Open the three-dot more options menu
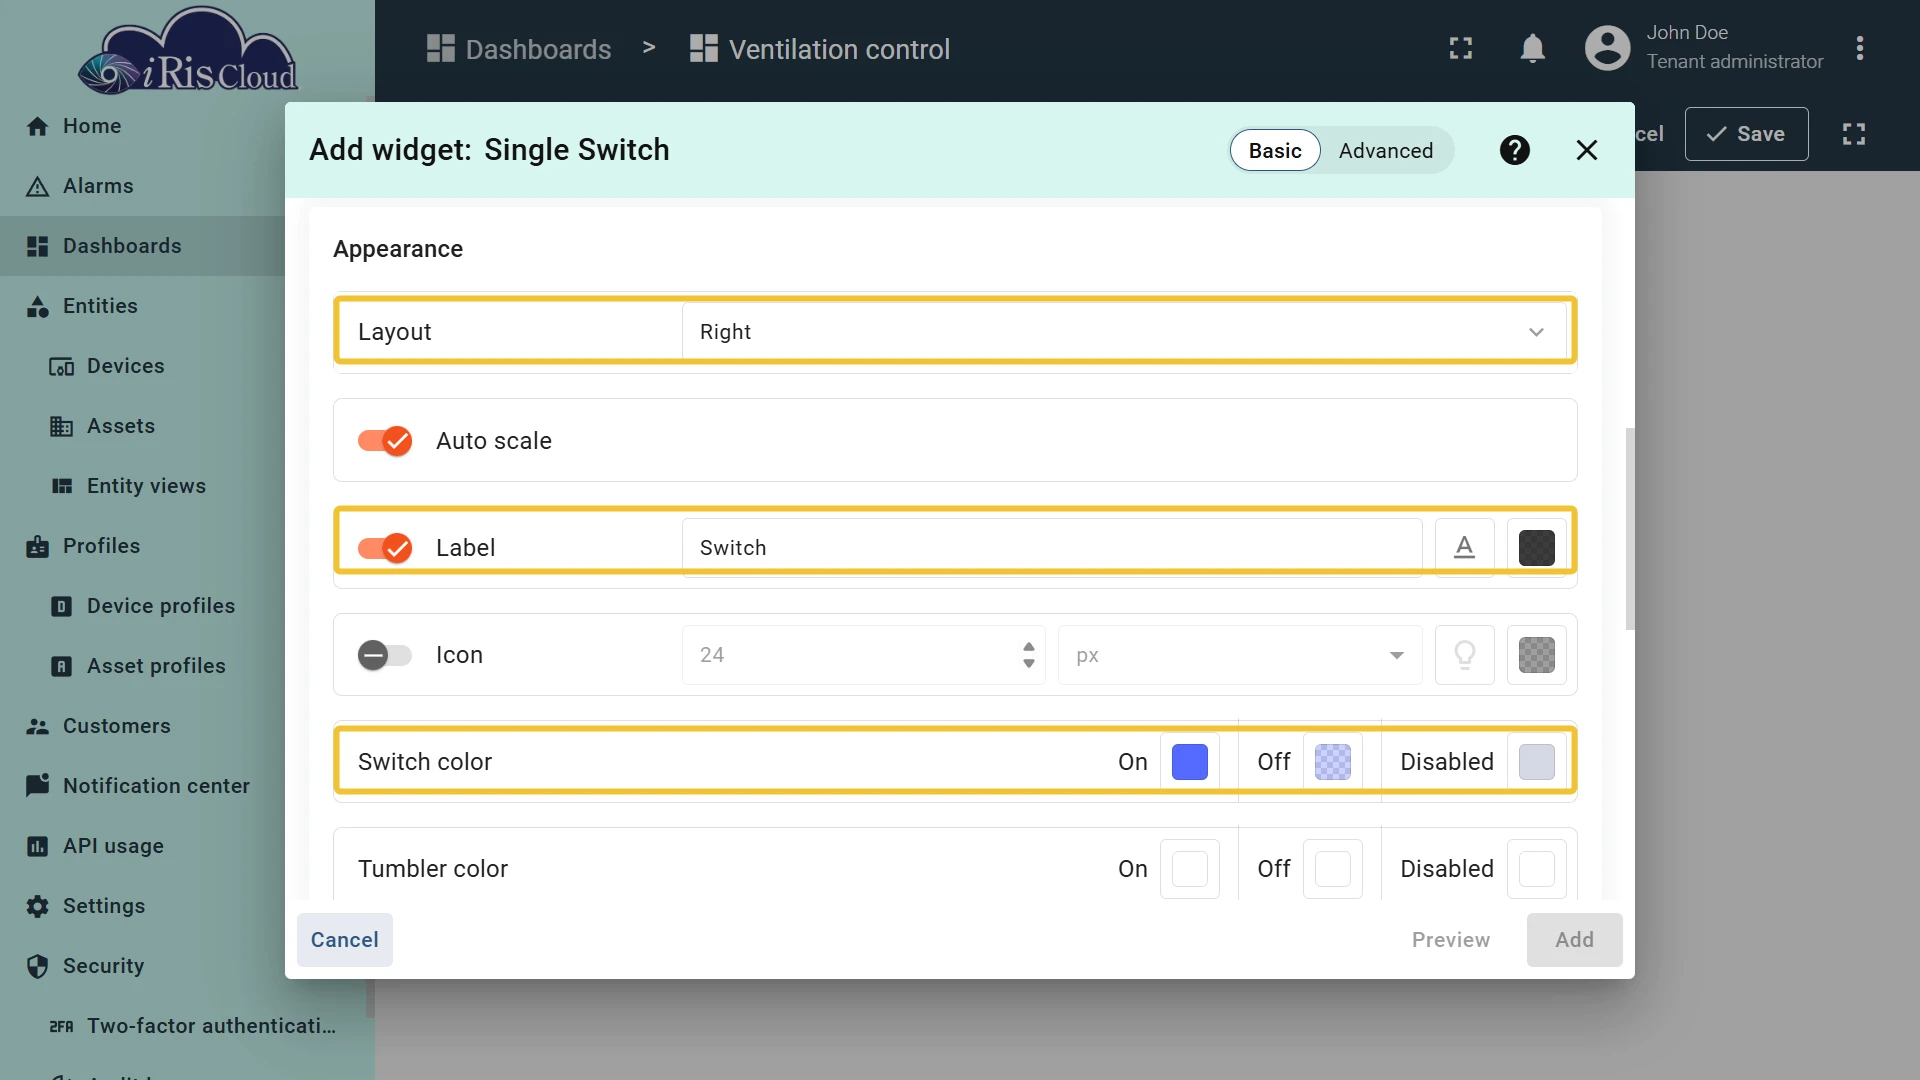This screenshot has width=1920, height=1080. tap(1859, 48)
